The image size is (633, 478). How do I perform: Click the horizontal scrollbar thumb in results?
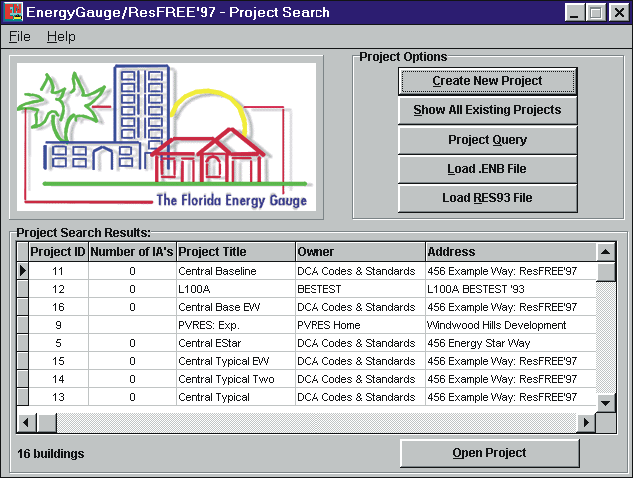pyautogui.click(x=47, y=423)
